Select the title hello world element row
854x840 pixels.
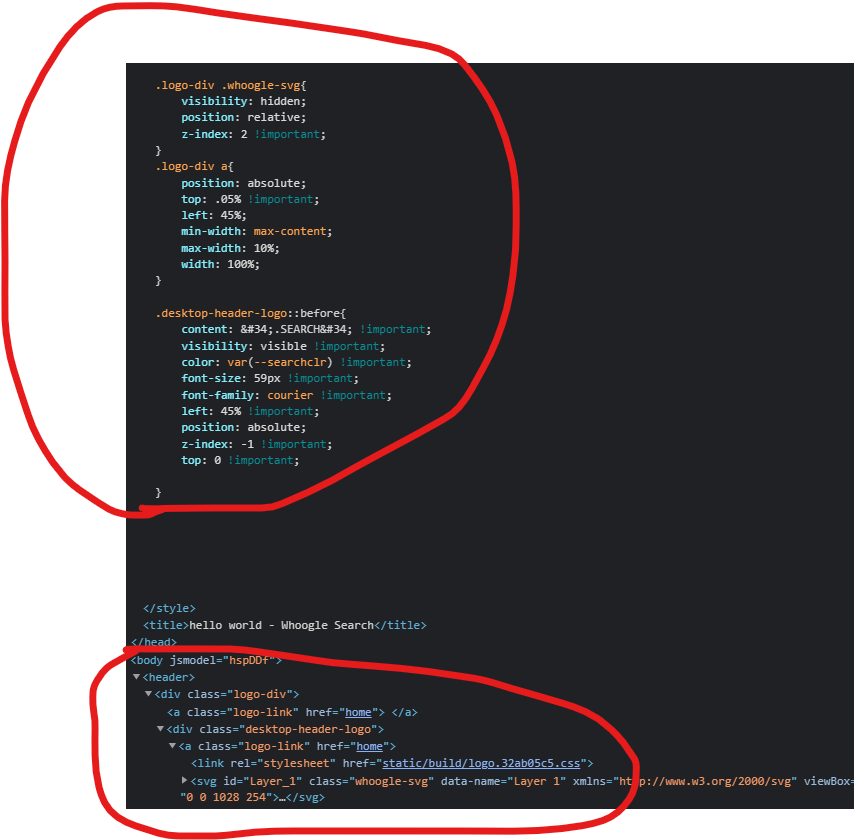click(x=284, y=625)
